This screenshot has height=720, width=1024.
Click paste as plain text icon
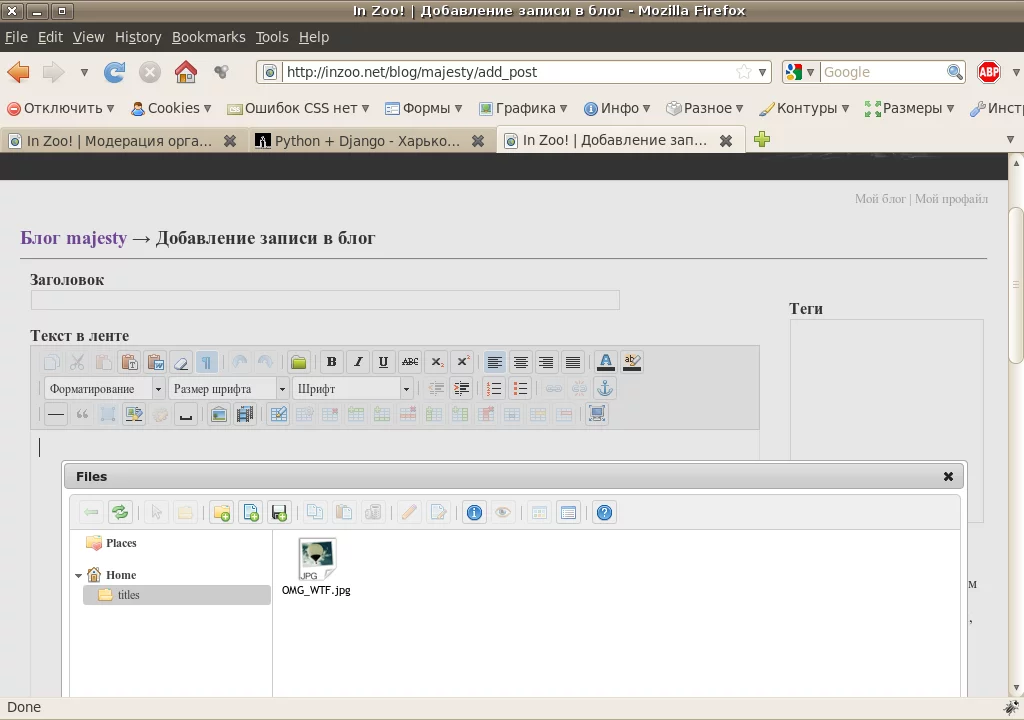129,362
